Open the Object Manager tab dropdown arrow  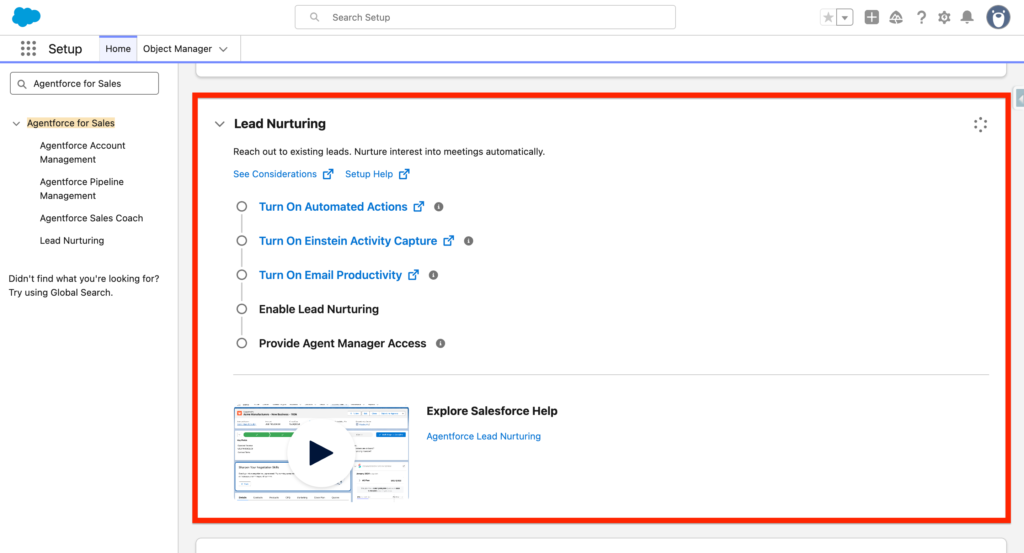[x=223, y=49]
